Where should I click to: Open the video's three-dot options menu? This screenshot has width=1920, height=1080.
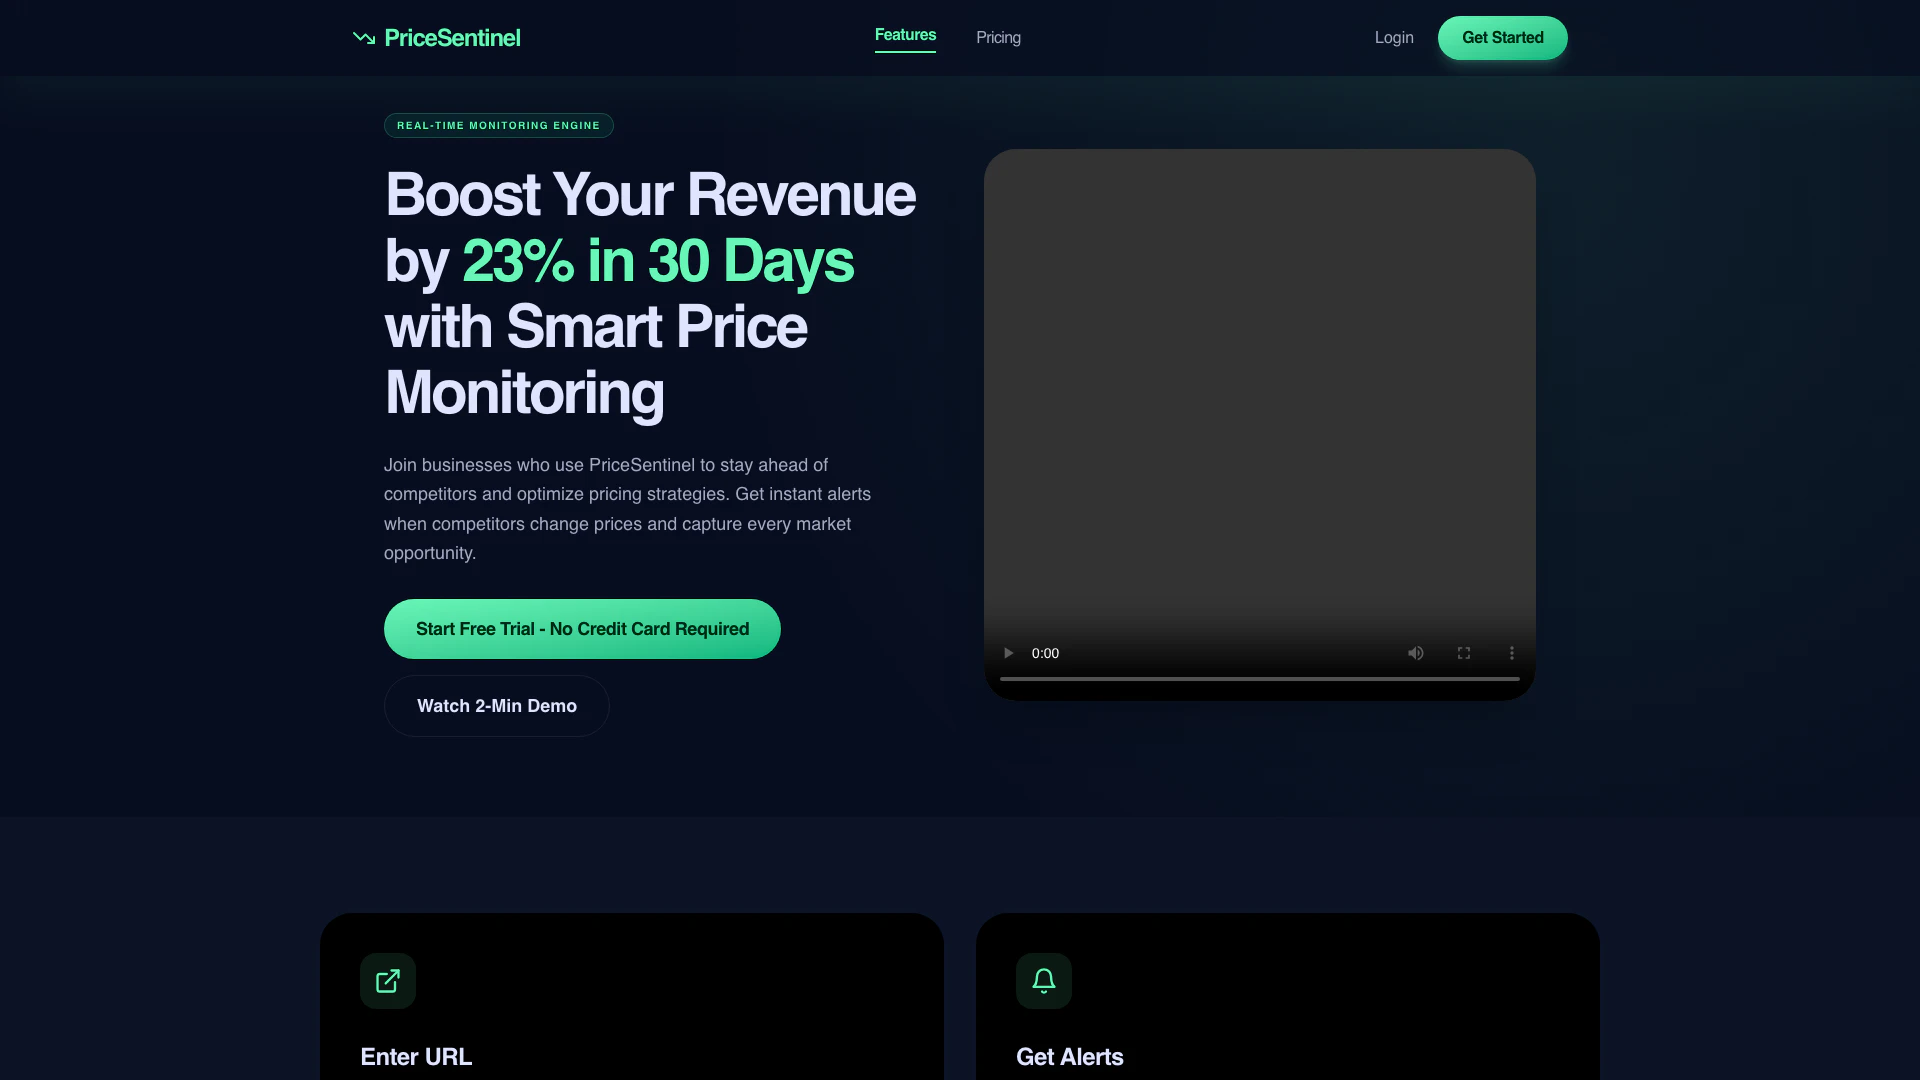point(1511,653)
